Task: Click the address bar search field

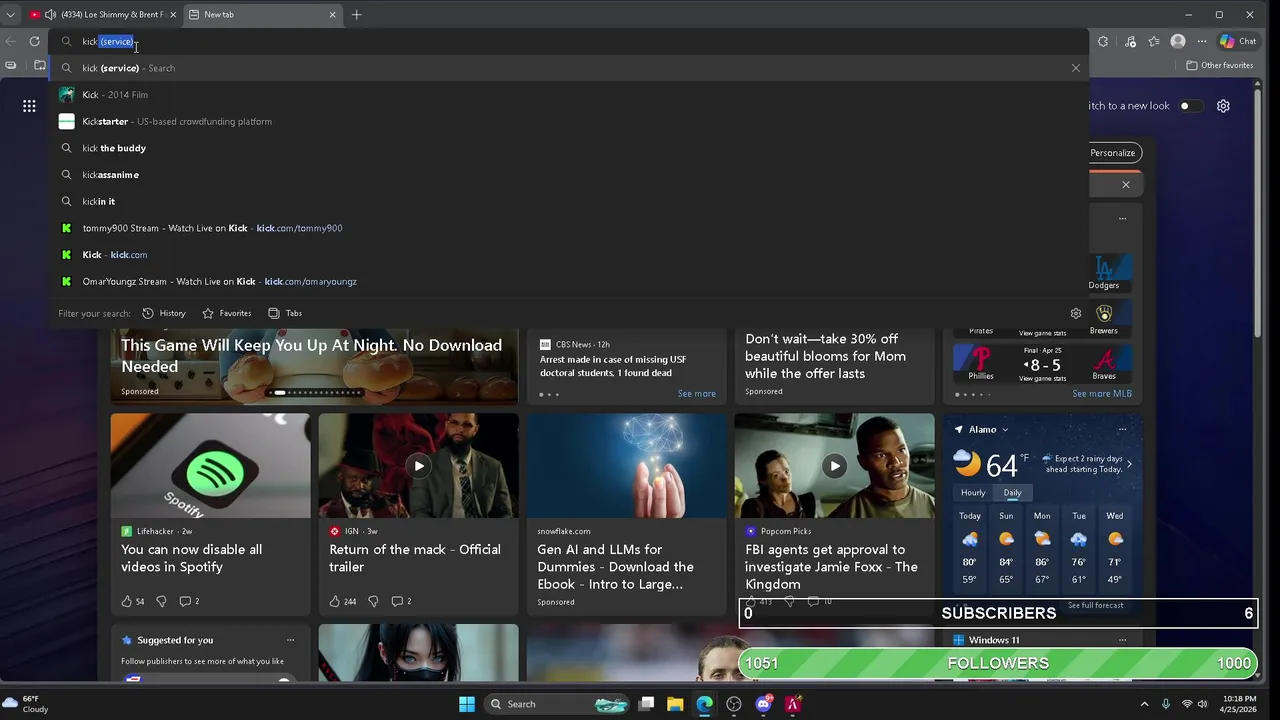Action: pyautogui.click(x=570, y=41)
